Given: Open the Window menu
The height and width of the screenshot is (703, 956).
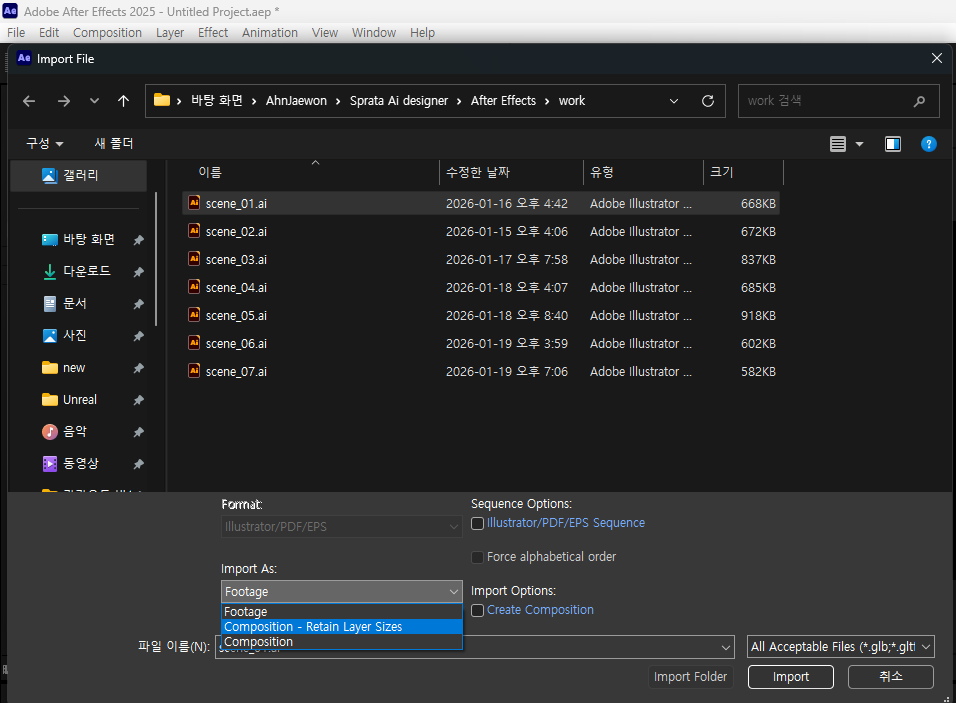Looking at the screenshot, I should (x=374, y=33).
